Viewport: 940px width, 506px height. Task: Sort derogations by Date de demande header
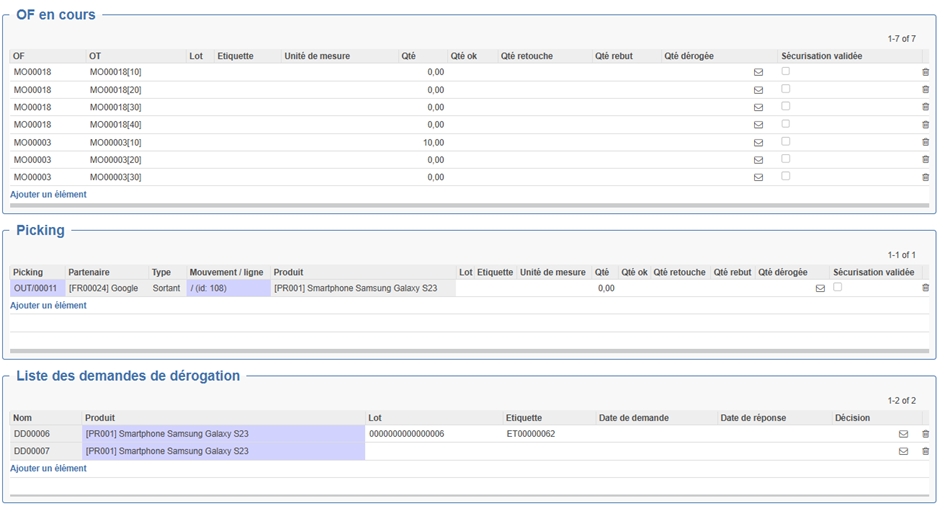[x=633, y=418]
